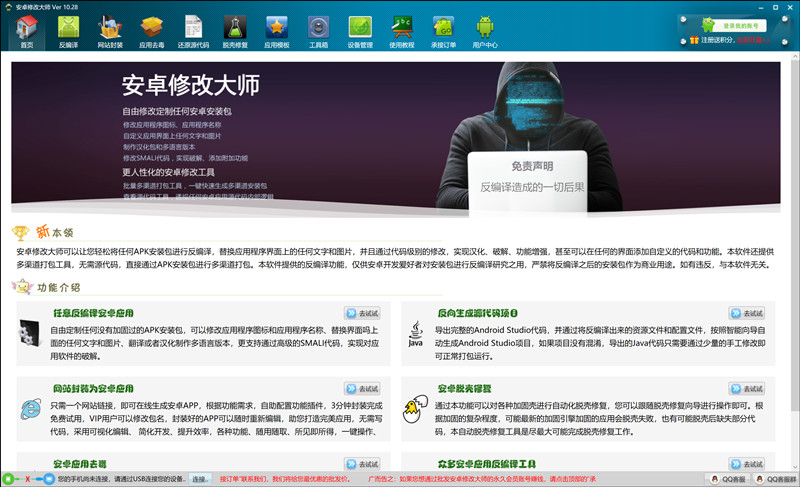Open the 使用教程 tutorial blackboard icon
Screen dimensions: 800x487
coord(402,31)
